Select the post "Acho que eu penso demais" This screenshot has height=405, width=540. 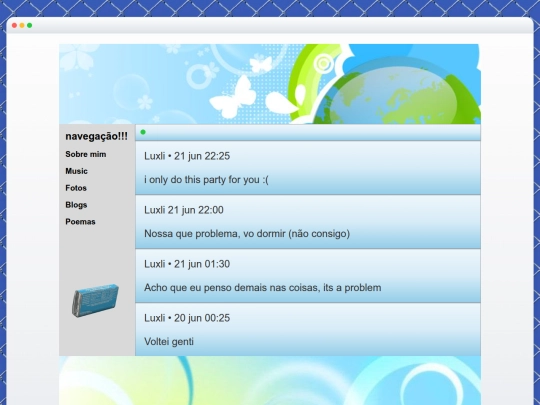[308, 276]
